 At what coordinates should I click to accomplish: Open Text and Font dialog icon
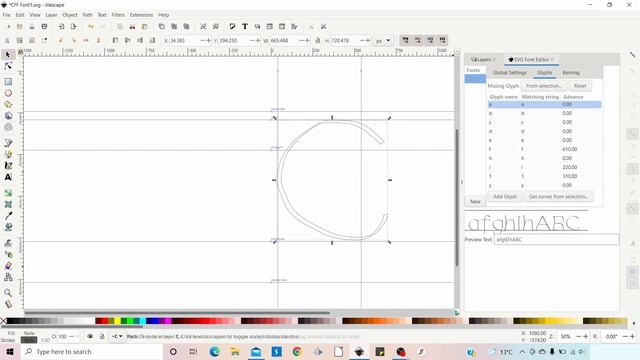(245, 27)
